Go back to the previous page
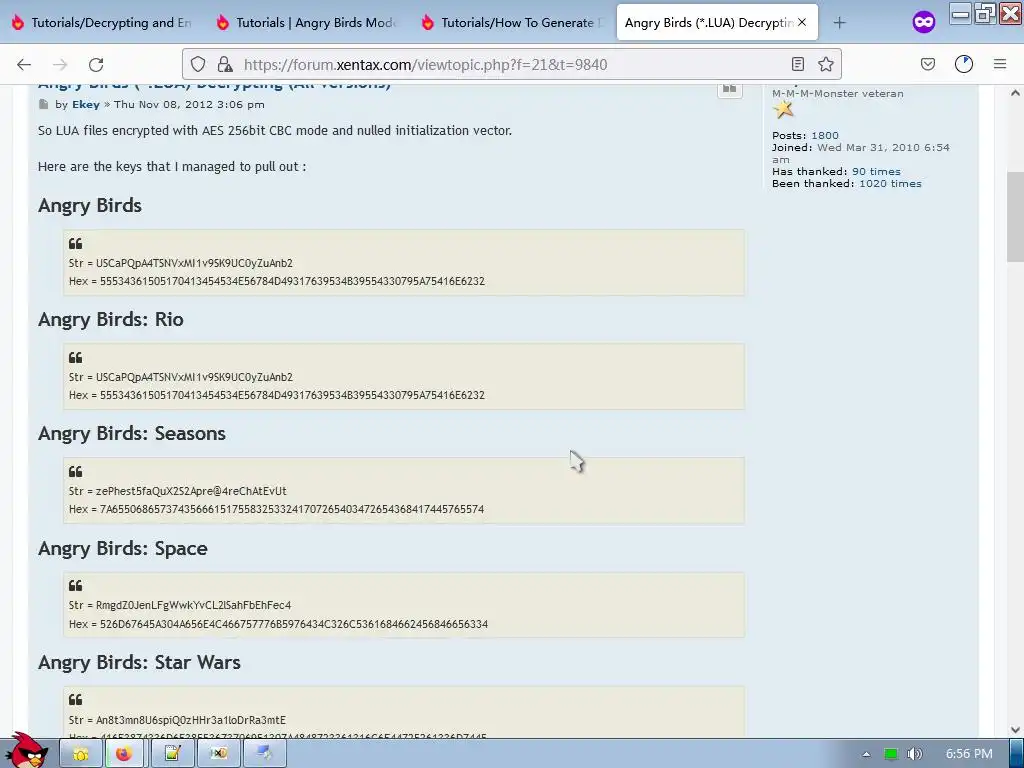This screenshot has height=768, width=1024. click(24, 64)
